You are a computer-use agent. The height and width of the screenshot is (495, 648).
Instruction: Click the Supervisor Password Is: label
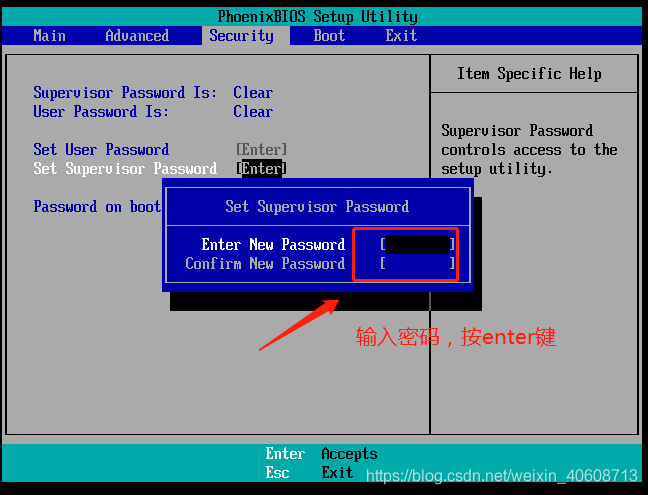click(125, 93)
